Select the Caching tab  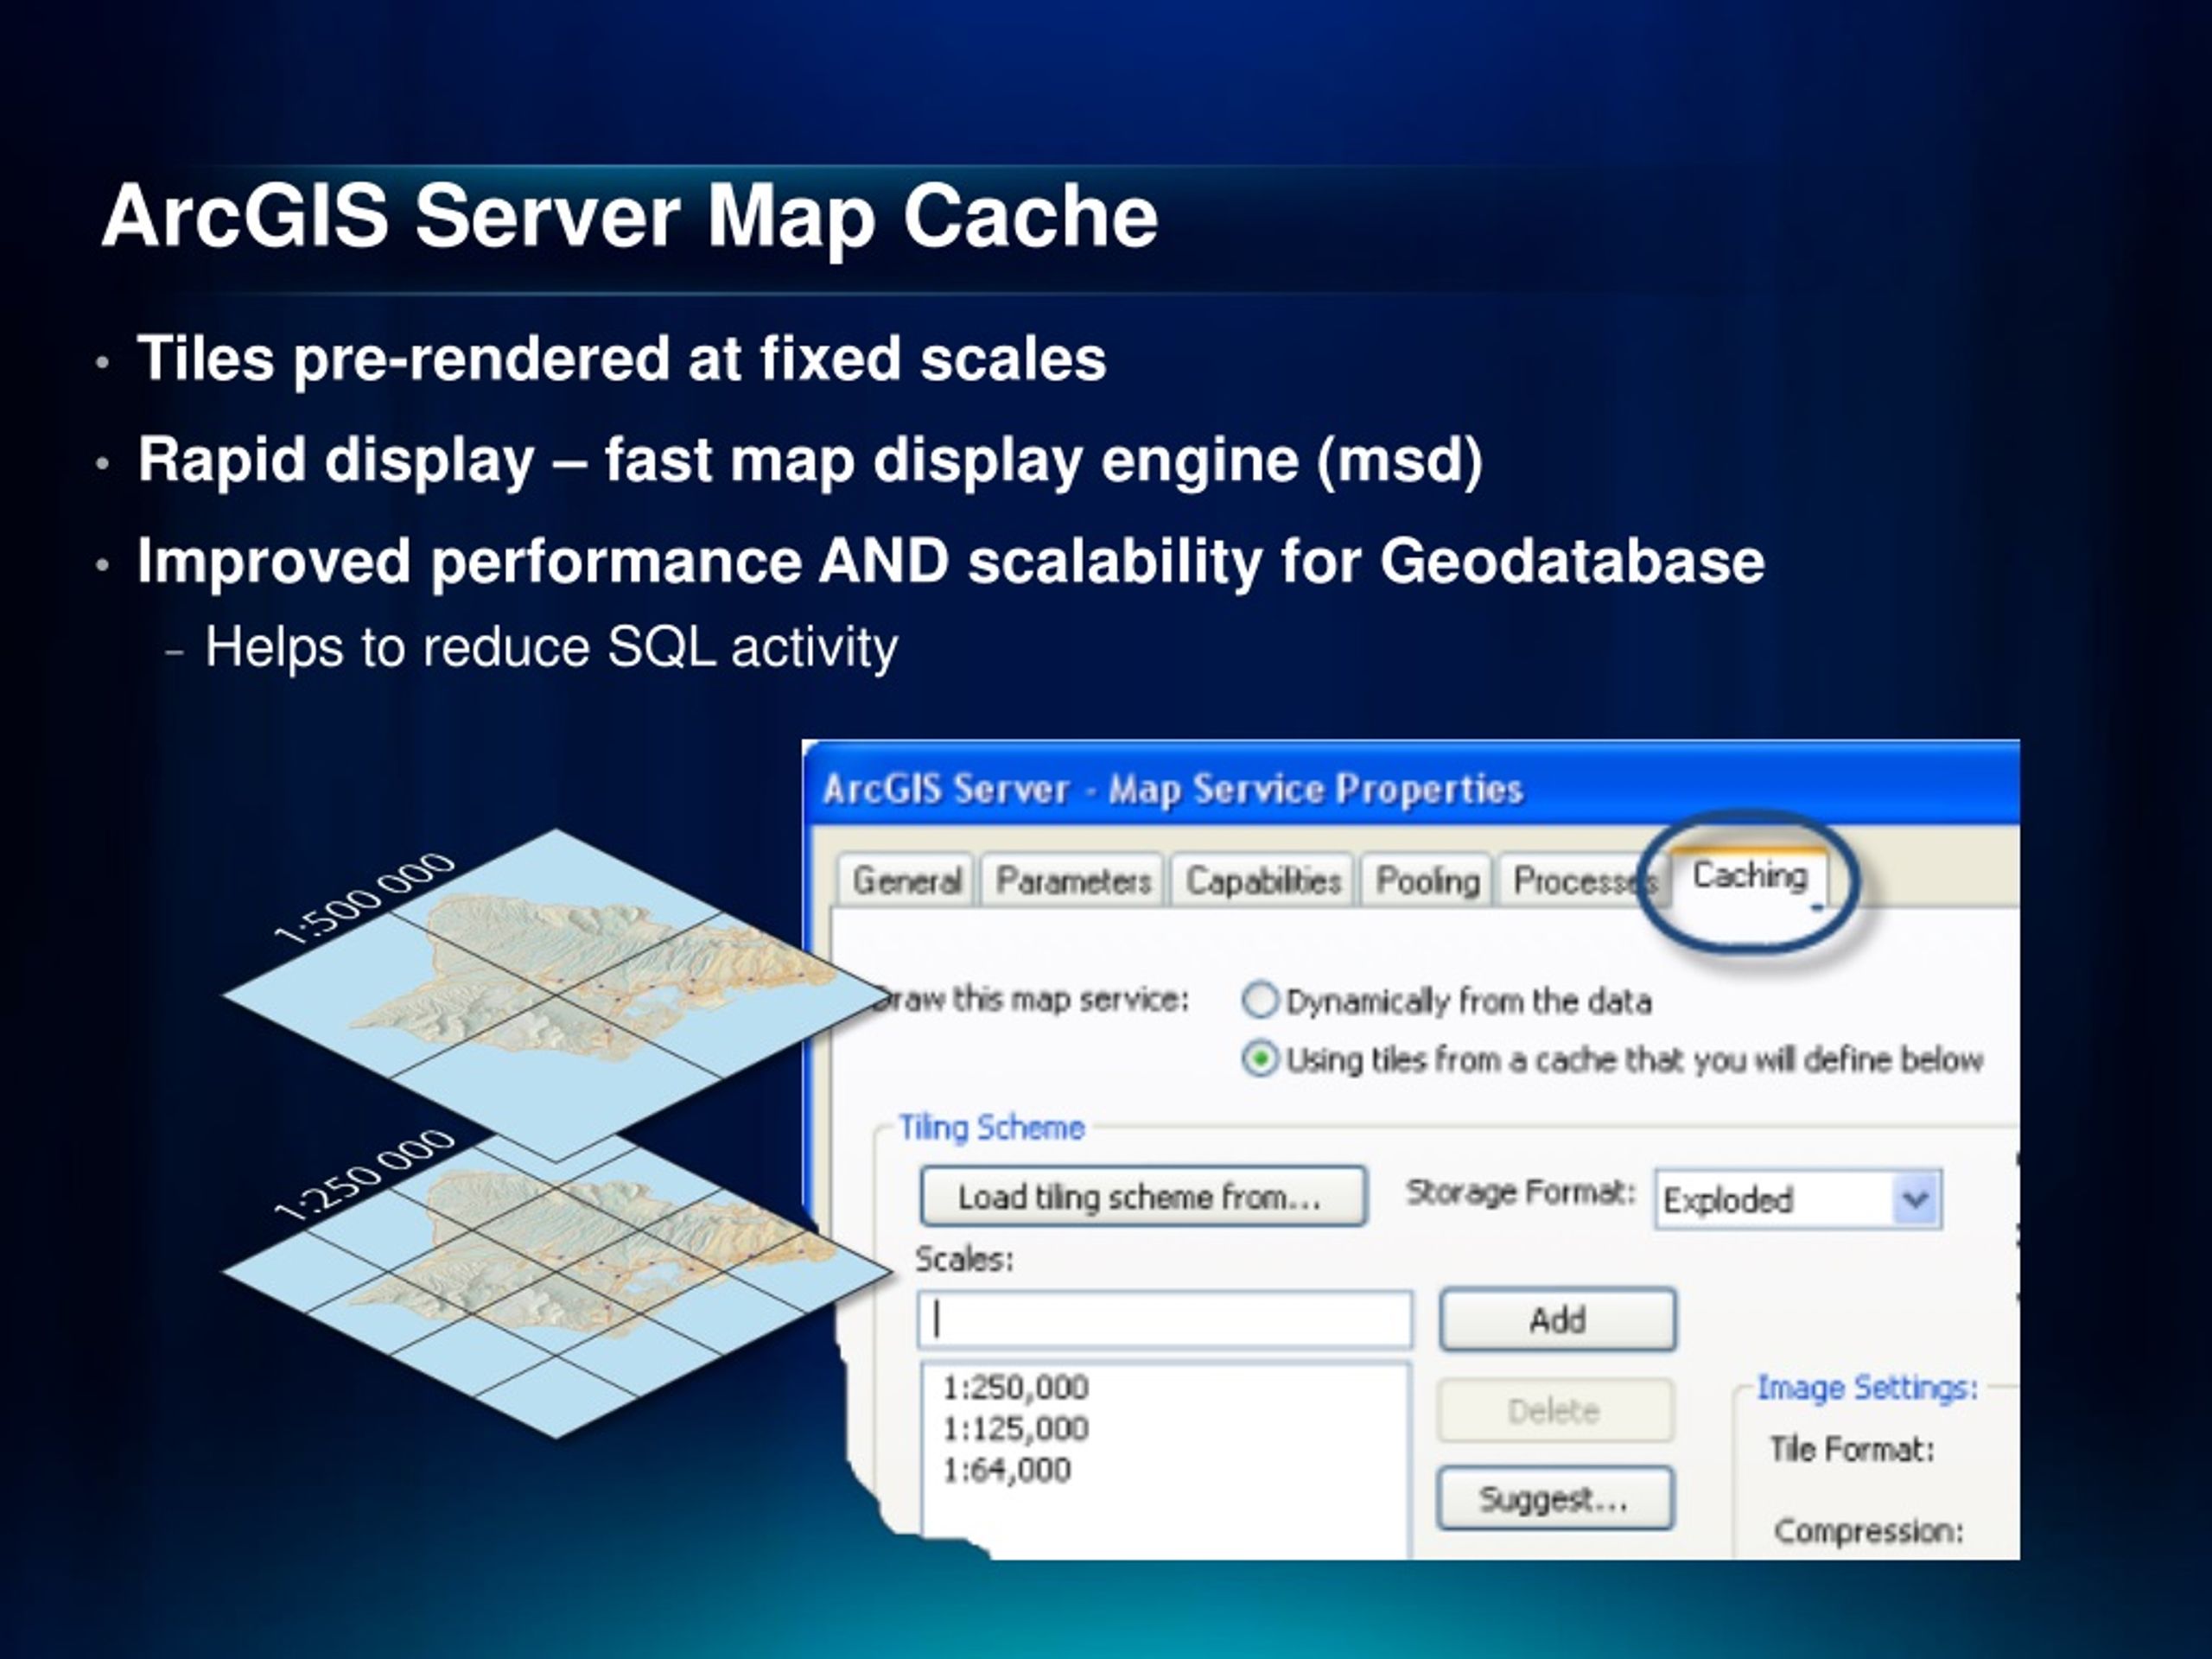(x=1749, y=876)
